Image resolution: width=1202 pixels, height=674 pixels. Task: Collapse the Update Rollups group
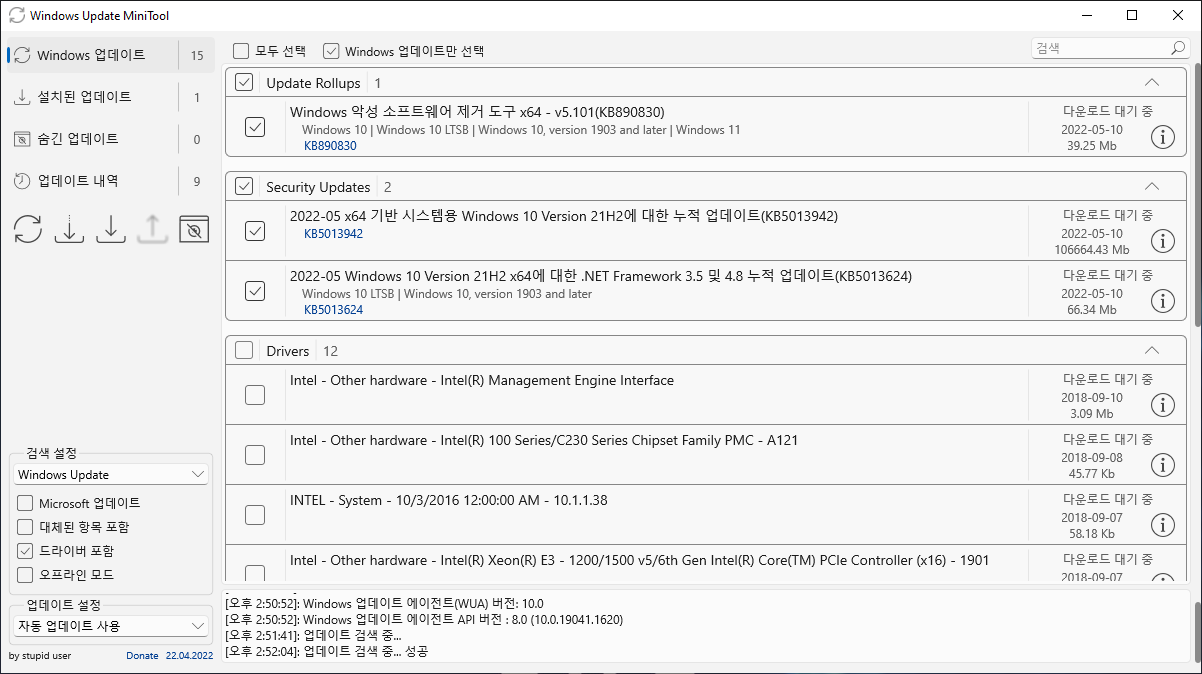(x=1151, y=83)
